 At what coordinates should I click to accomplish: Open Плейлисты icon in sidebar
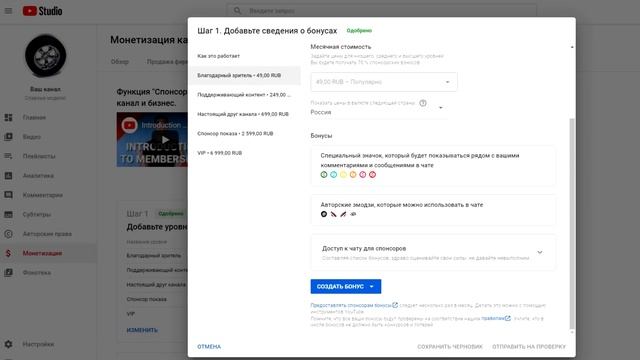coord(8,156)
